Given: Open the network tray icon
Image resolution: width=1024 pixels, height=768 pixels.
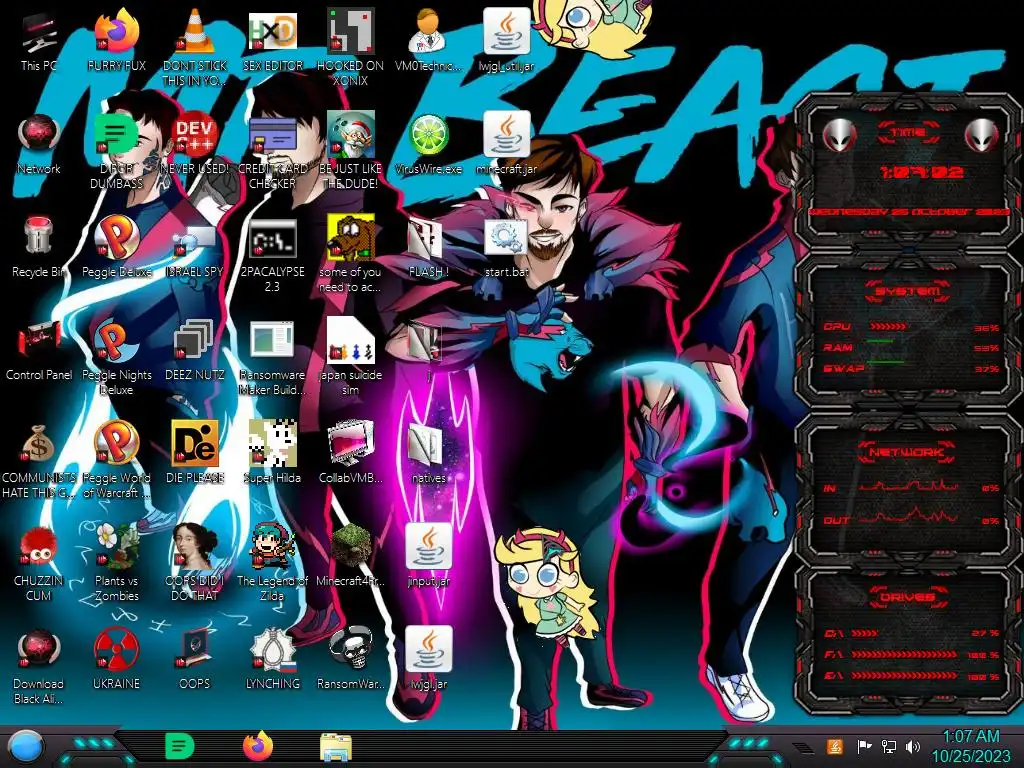Looking at the screenshot, I should 888,746.
